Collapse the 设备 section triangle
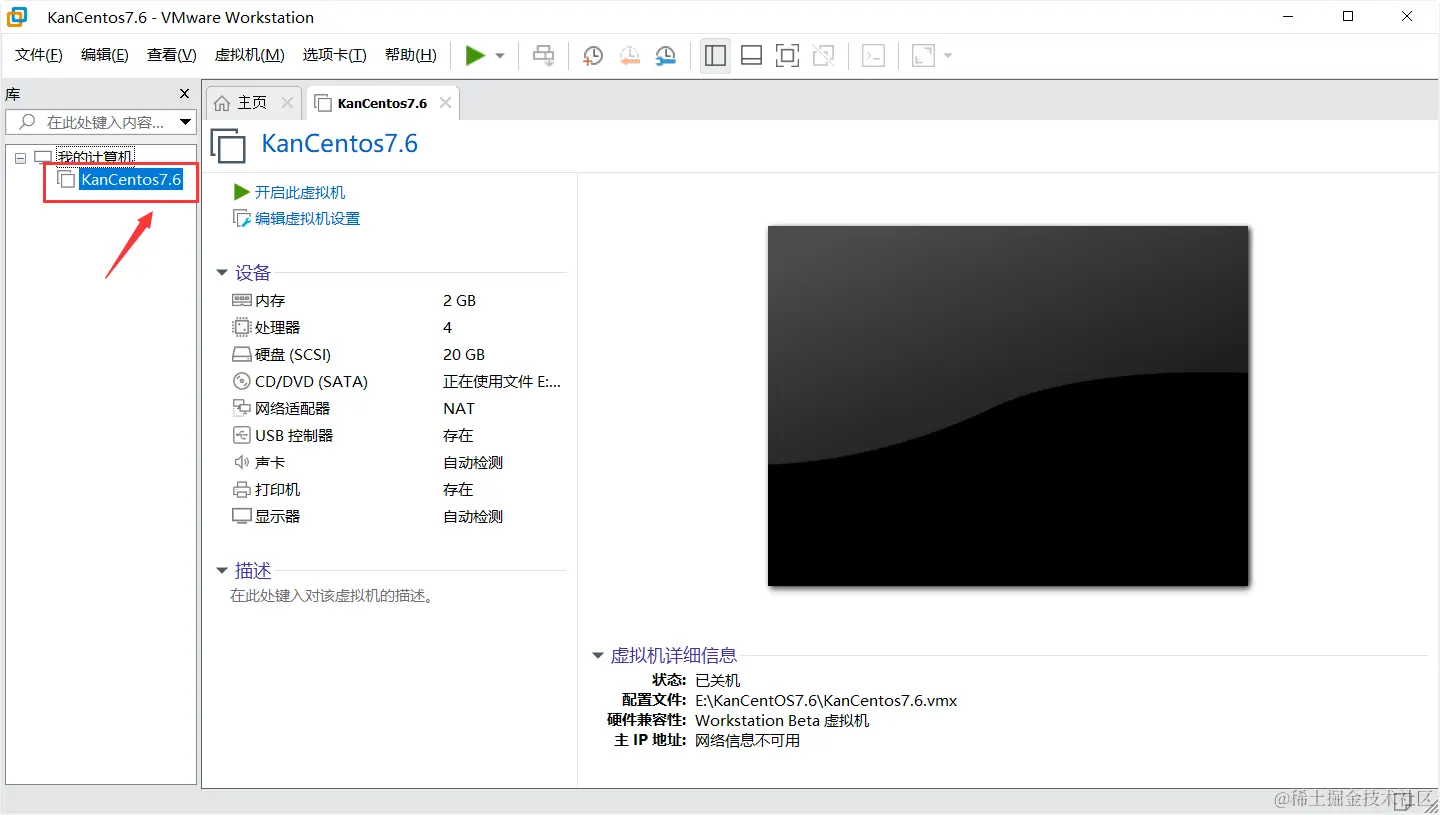 pyautogui.click(x=222, y=271)
